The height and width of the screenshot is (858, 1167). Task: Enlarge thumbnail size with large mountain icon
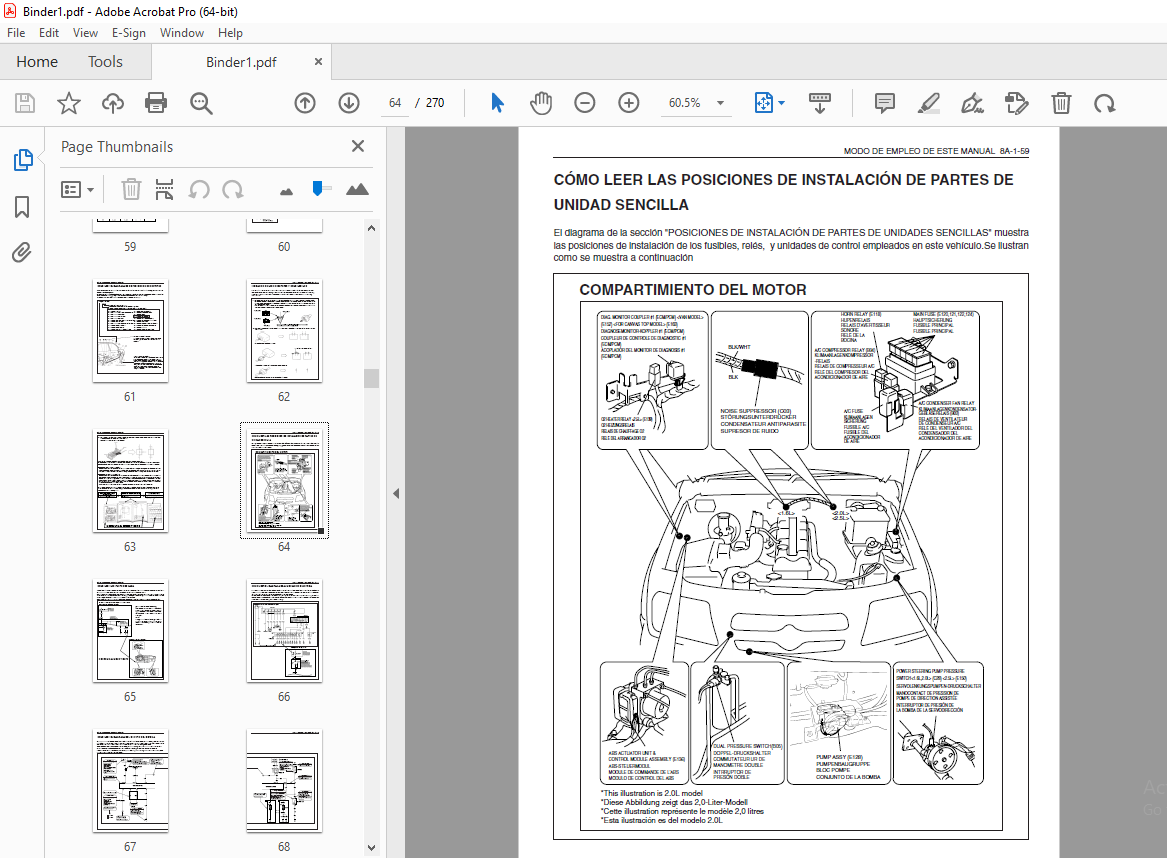coord(357,189)
